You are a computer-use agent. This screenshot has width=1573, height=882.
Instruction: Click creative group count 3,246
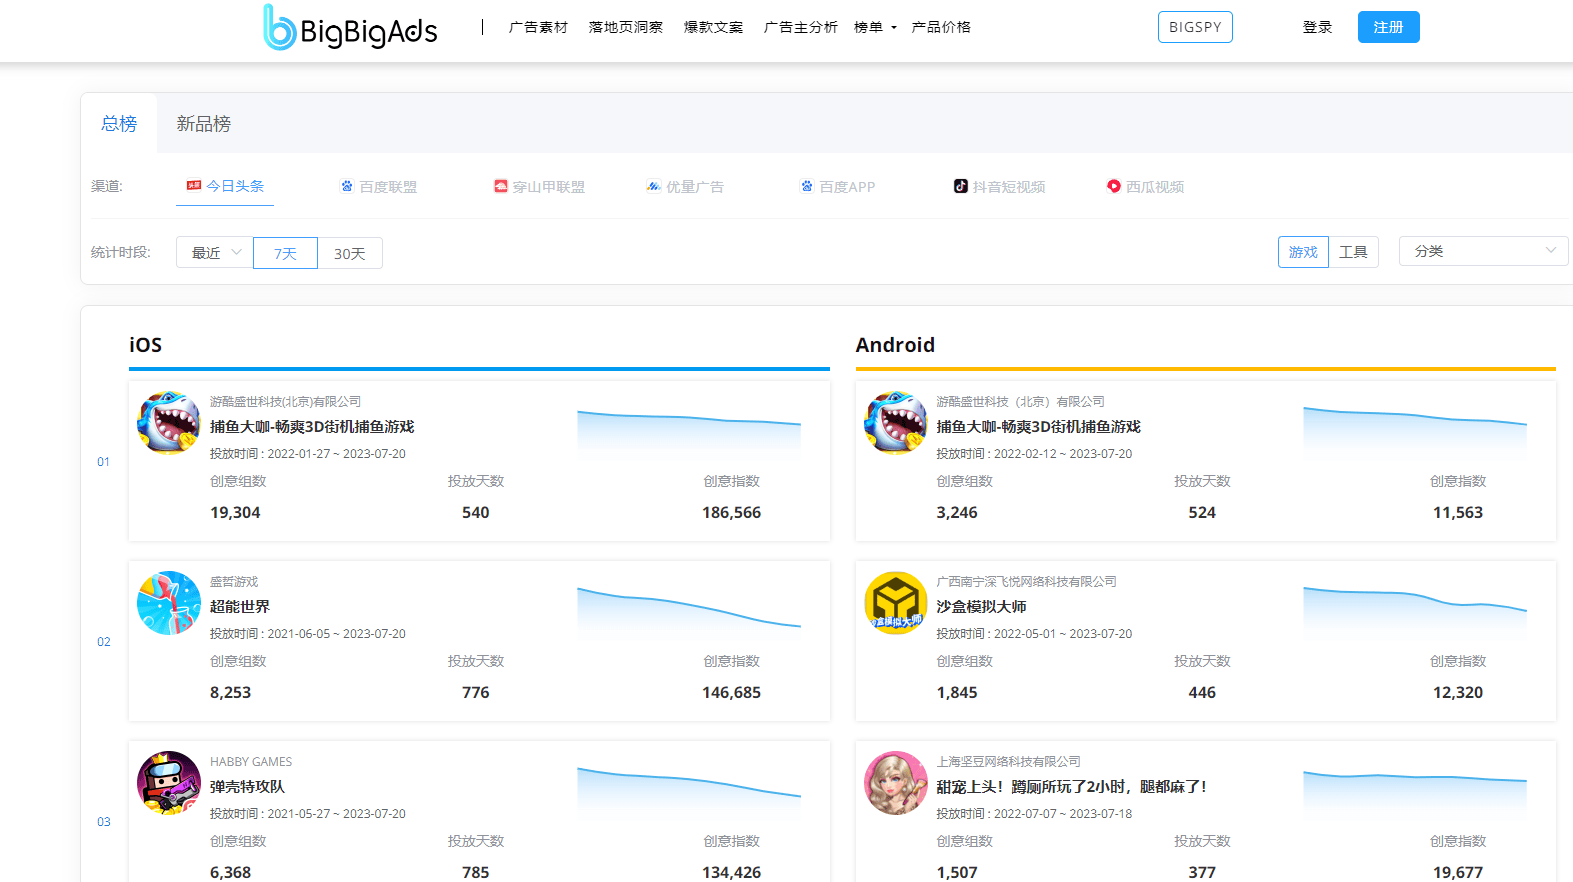[957, 513]
